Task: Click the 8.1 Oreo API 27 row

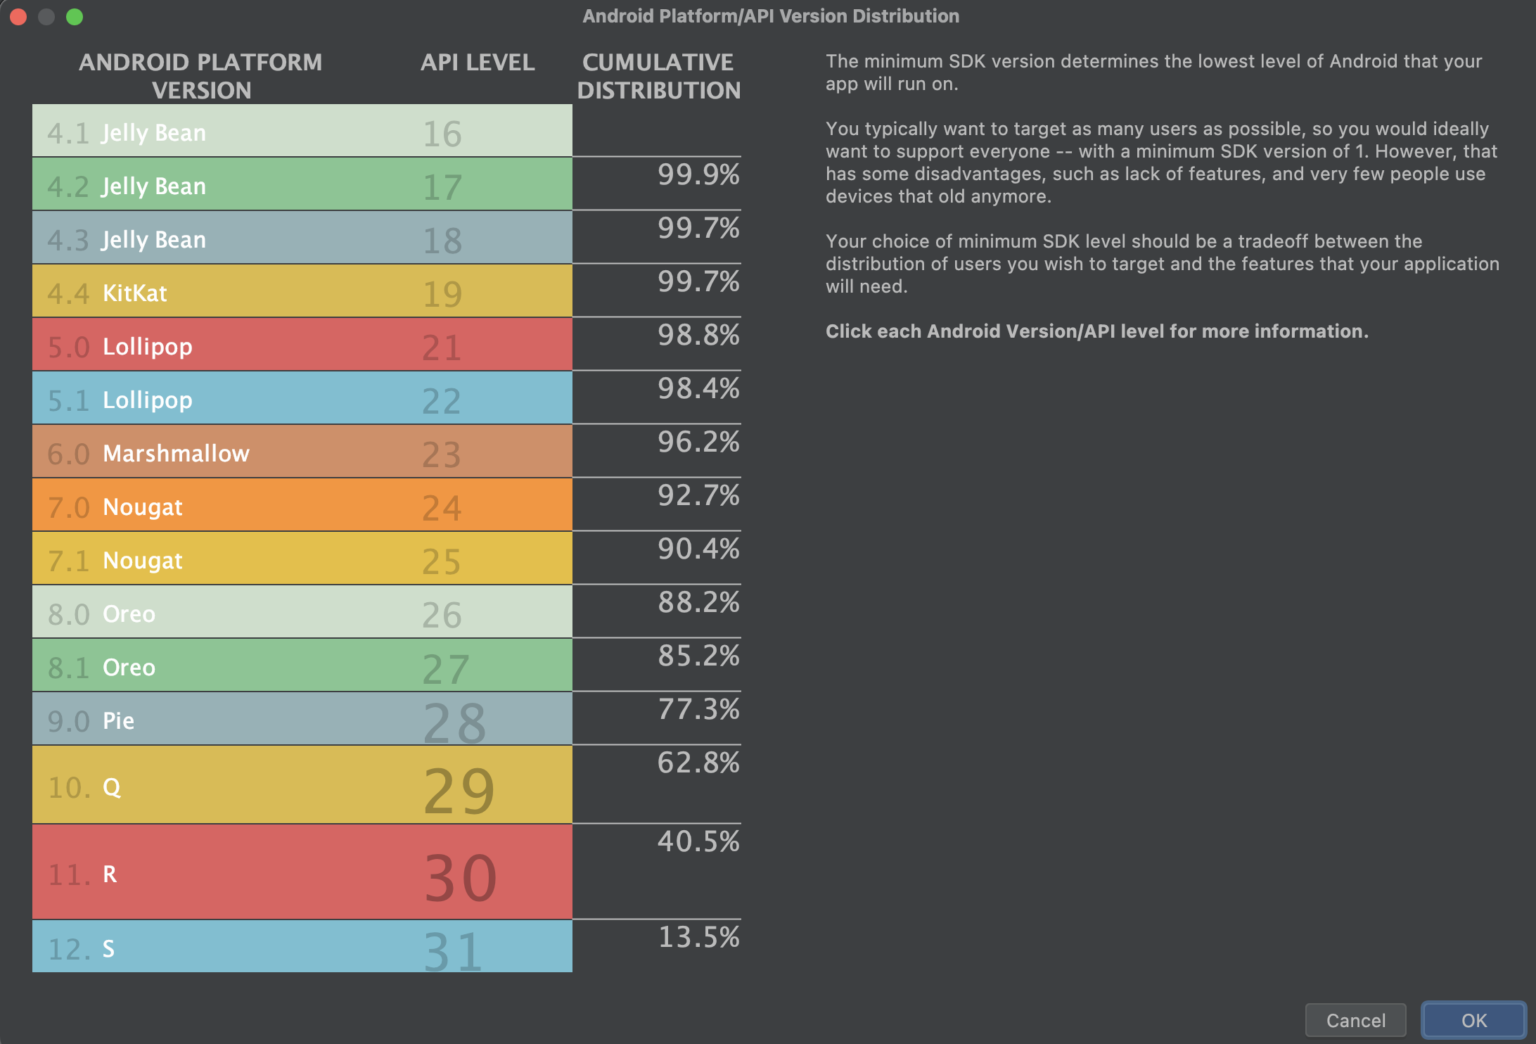Action: pos(302,666)
